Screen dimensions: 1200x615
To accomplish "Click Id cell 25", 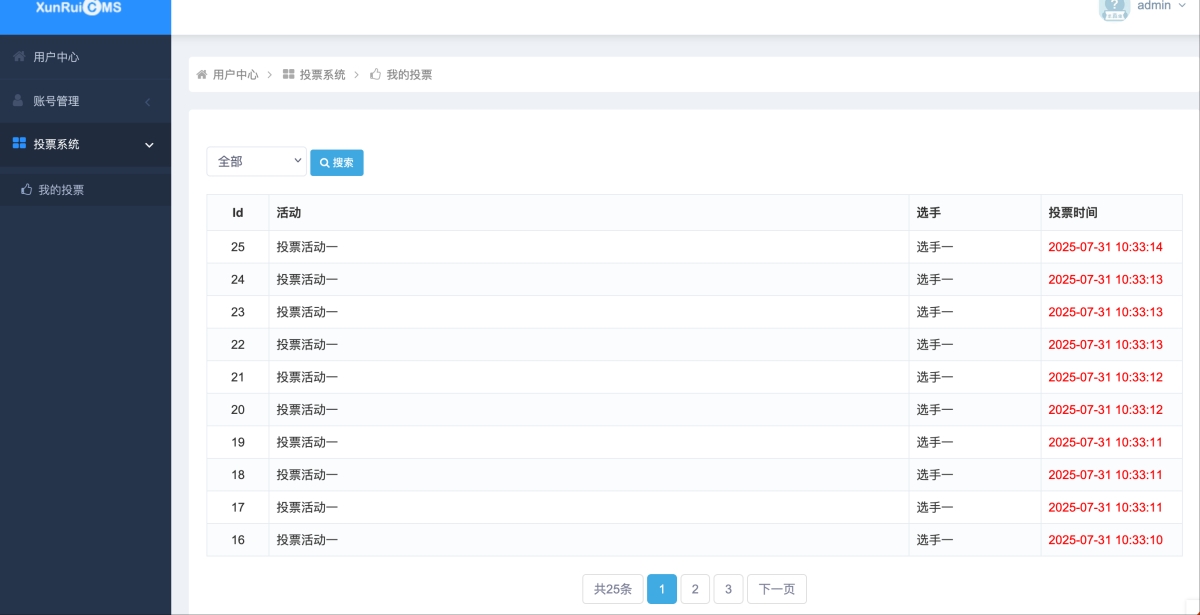I will (238, 247).
